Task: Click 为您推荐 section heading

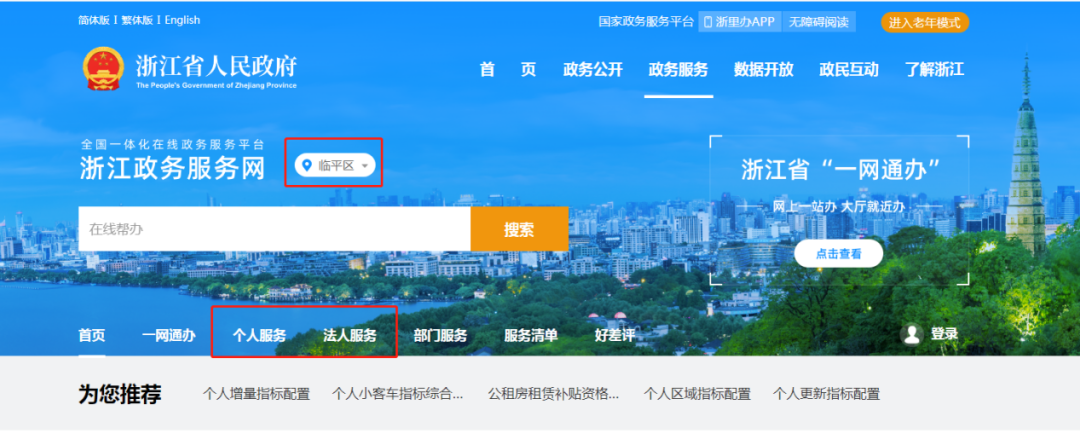Action: click(120, 394)
